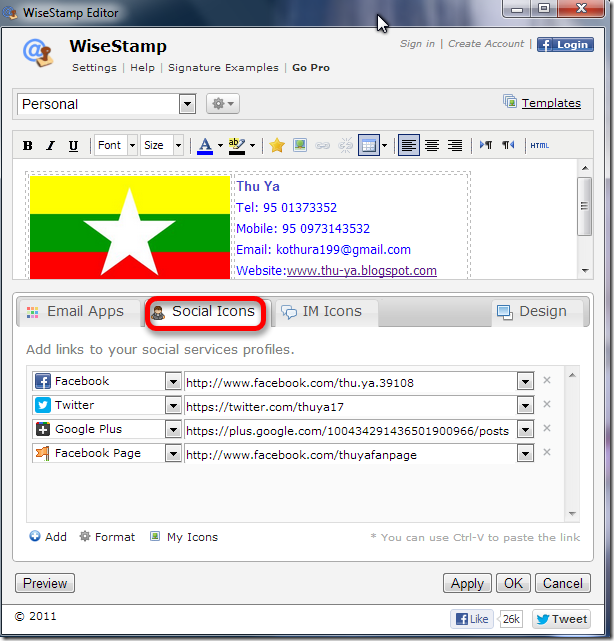
Task: Add a new social link
Action: [x=48, y=537]
